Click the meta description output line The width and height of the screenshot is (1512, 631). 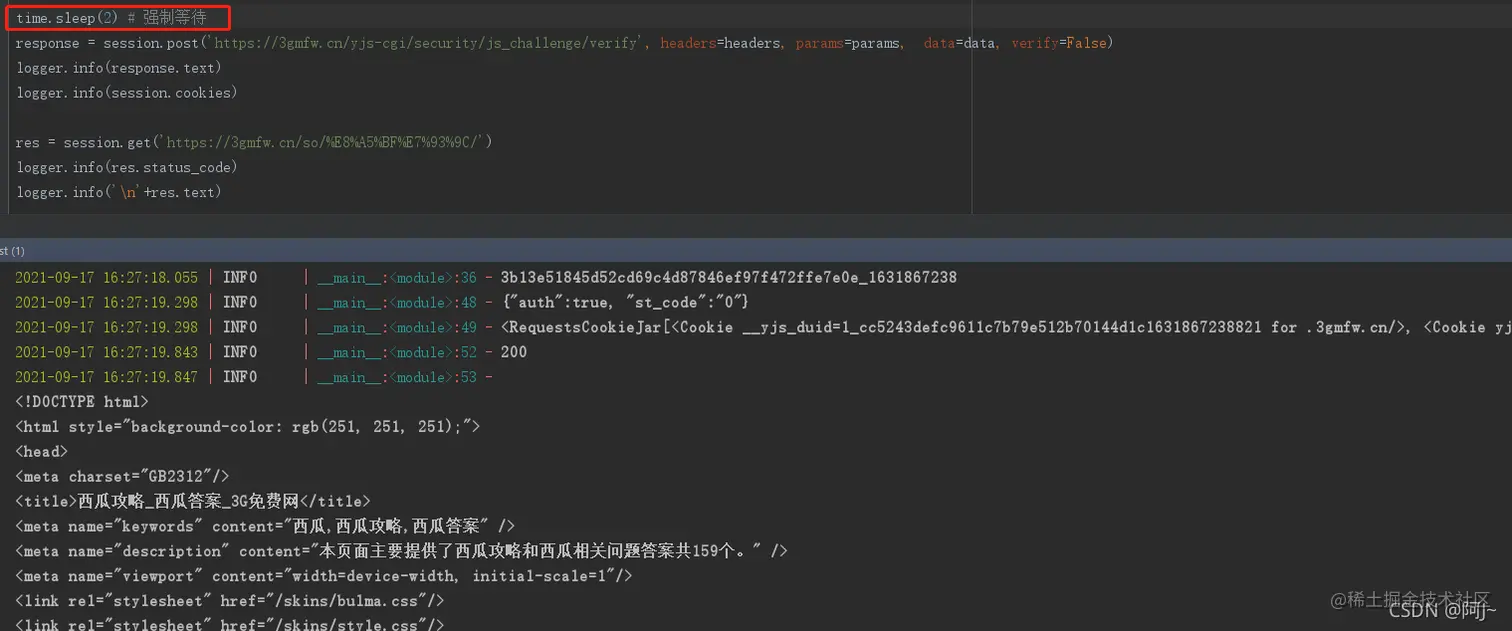402,551
